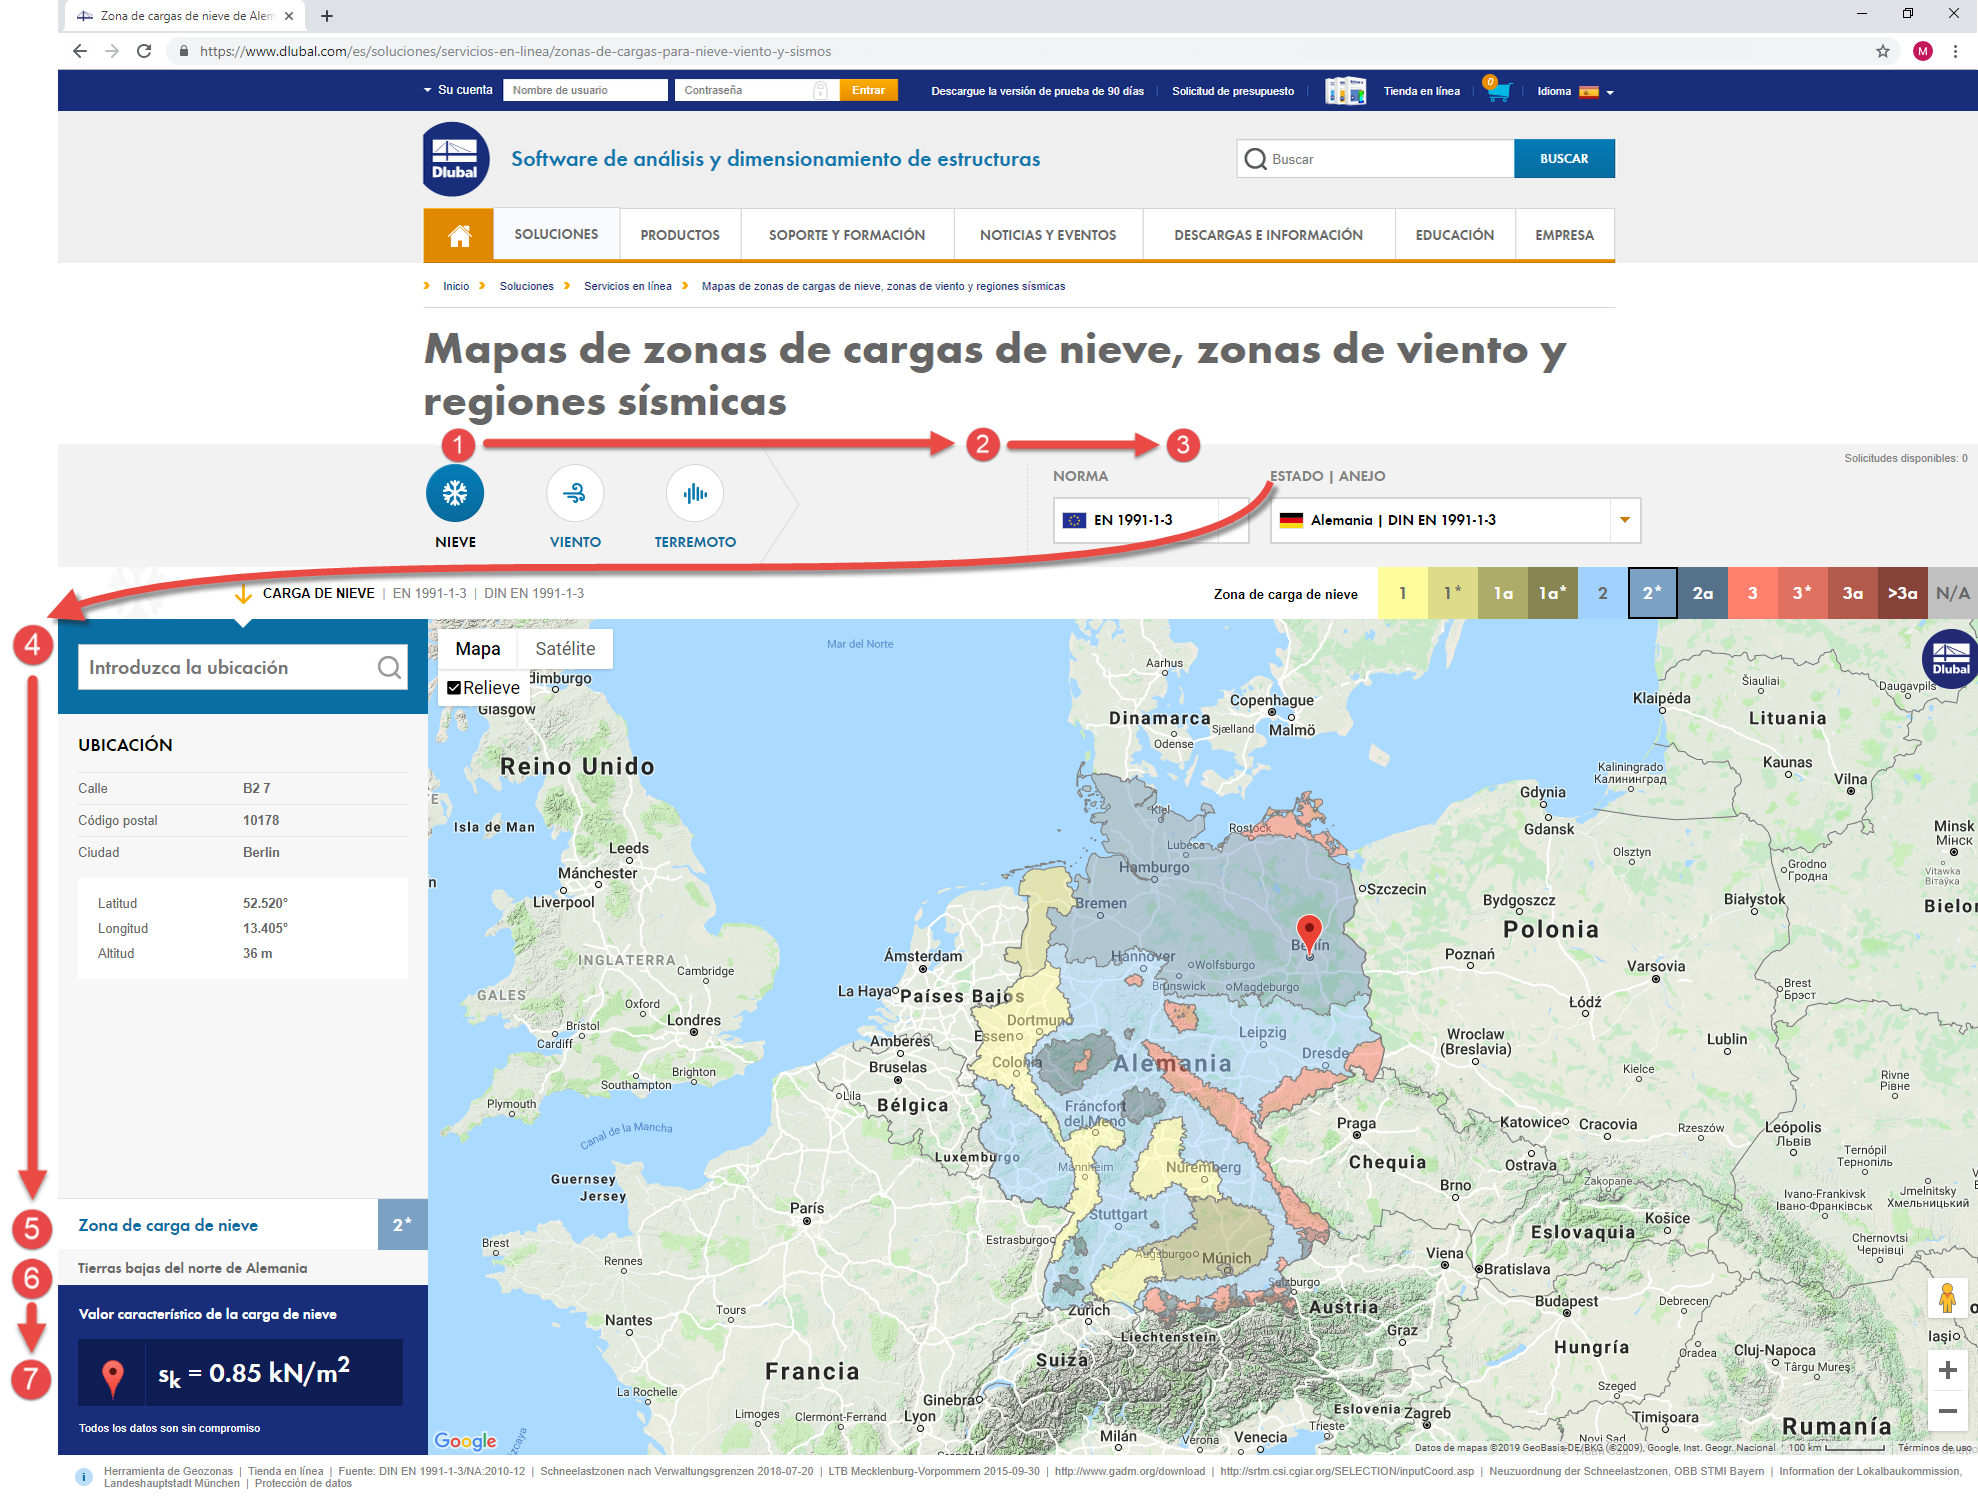The height and width of the screenshot is (1496, 1978).
Task: Switch to the SOPORTE Y FORMACIÓN tab
Action: pos(846,234)
